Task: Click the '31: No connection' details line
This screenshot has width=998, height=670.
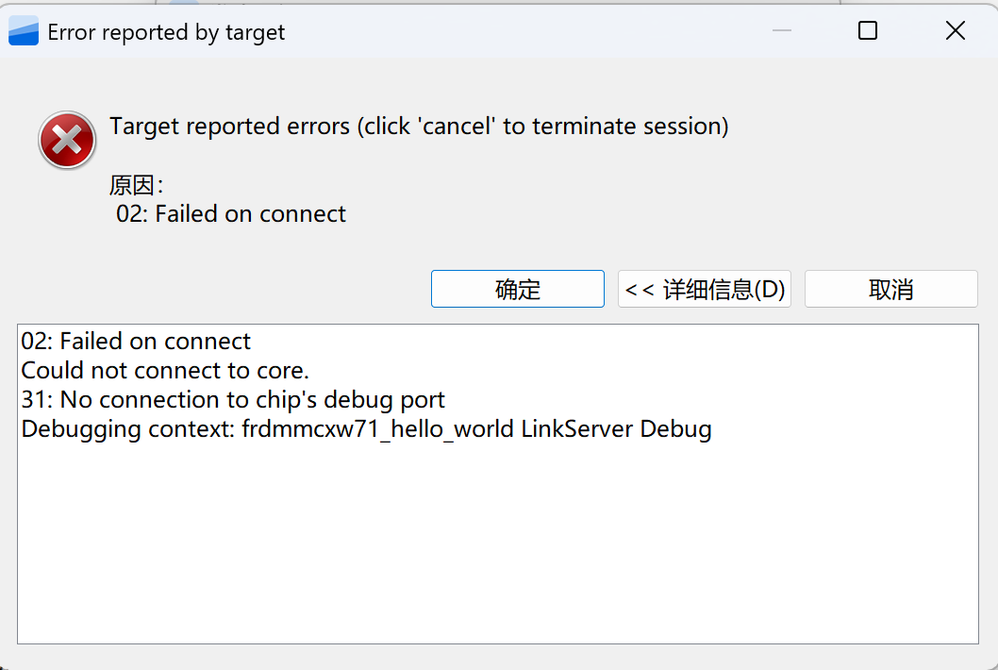Action: click(x=233, y=400)
